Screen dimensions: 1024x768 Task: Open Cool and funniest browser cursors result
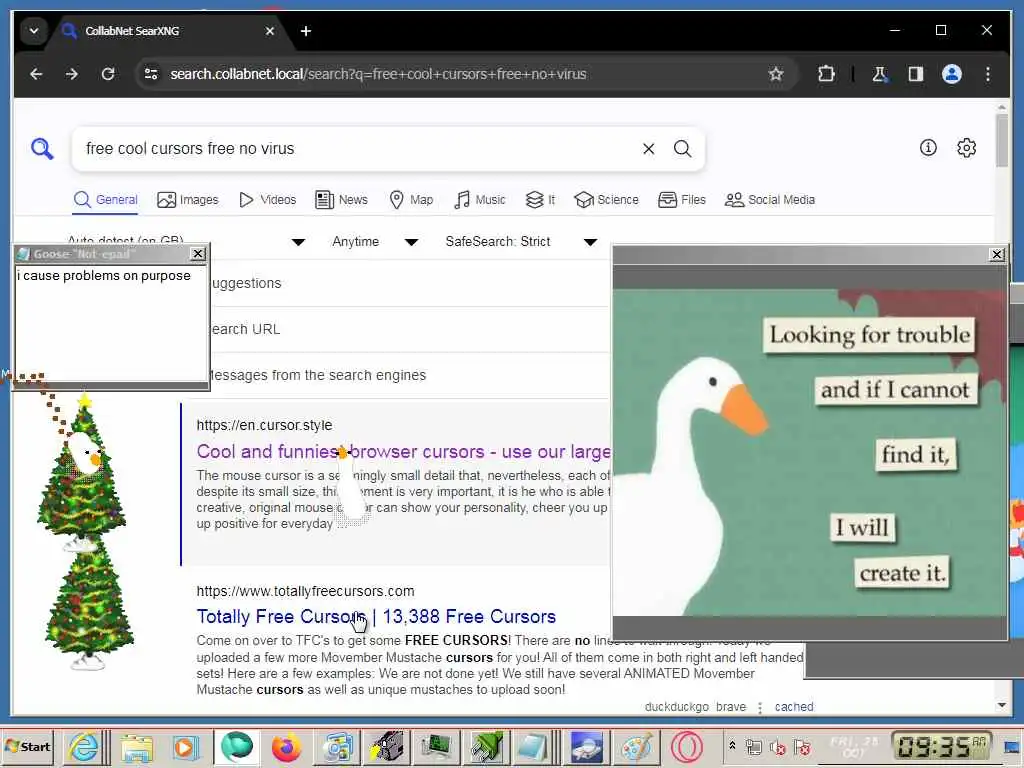click(404, 451)
